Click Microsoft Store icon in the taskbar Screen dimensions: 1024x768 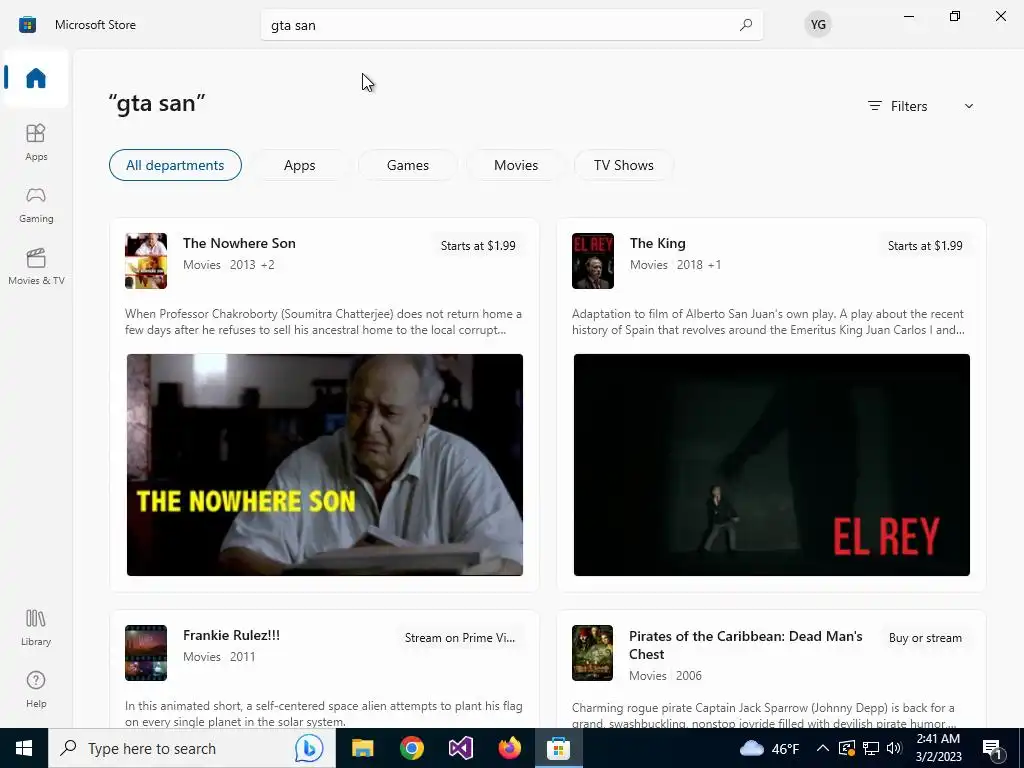[x=558, y=748]
